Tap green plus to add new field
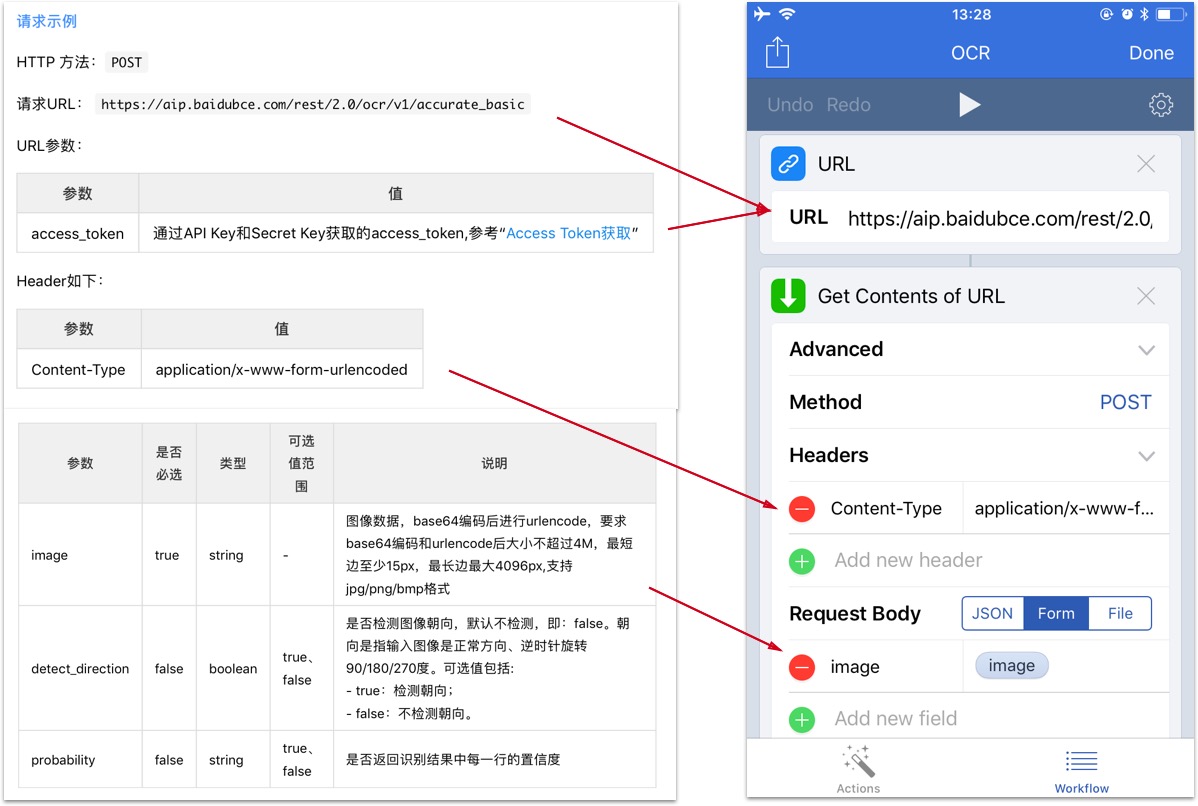The width and height of the screenshot is (1198, 806). [x=802, y=719]
